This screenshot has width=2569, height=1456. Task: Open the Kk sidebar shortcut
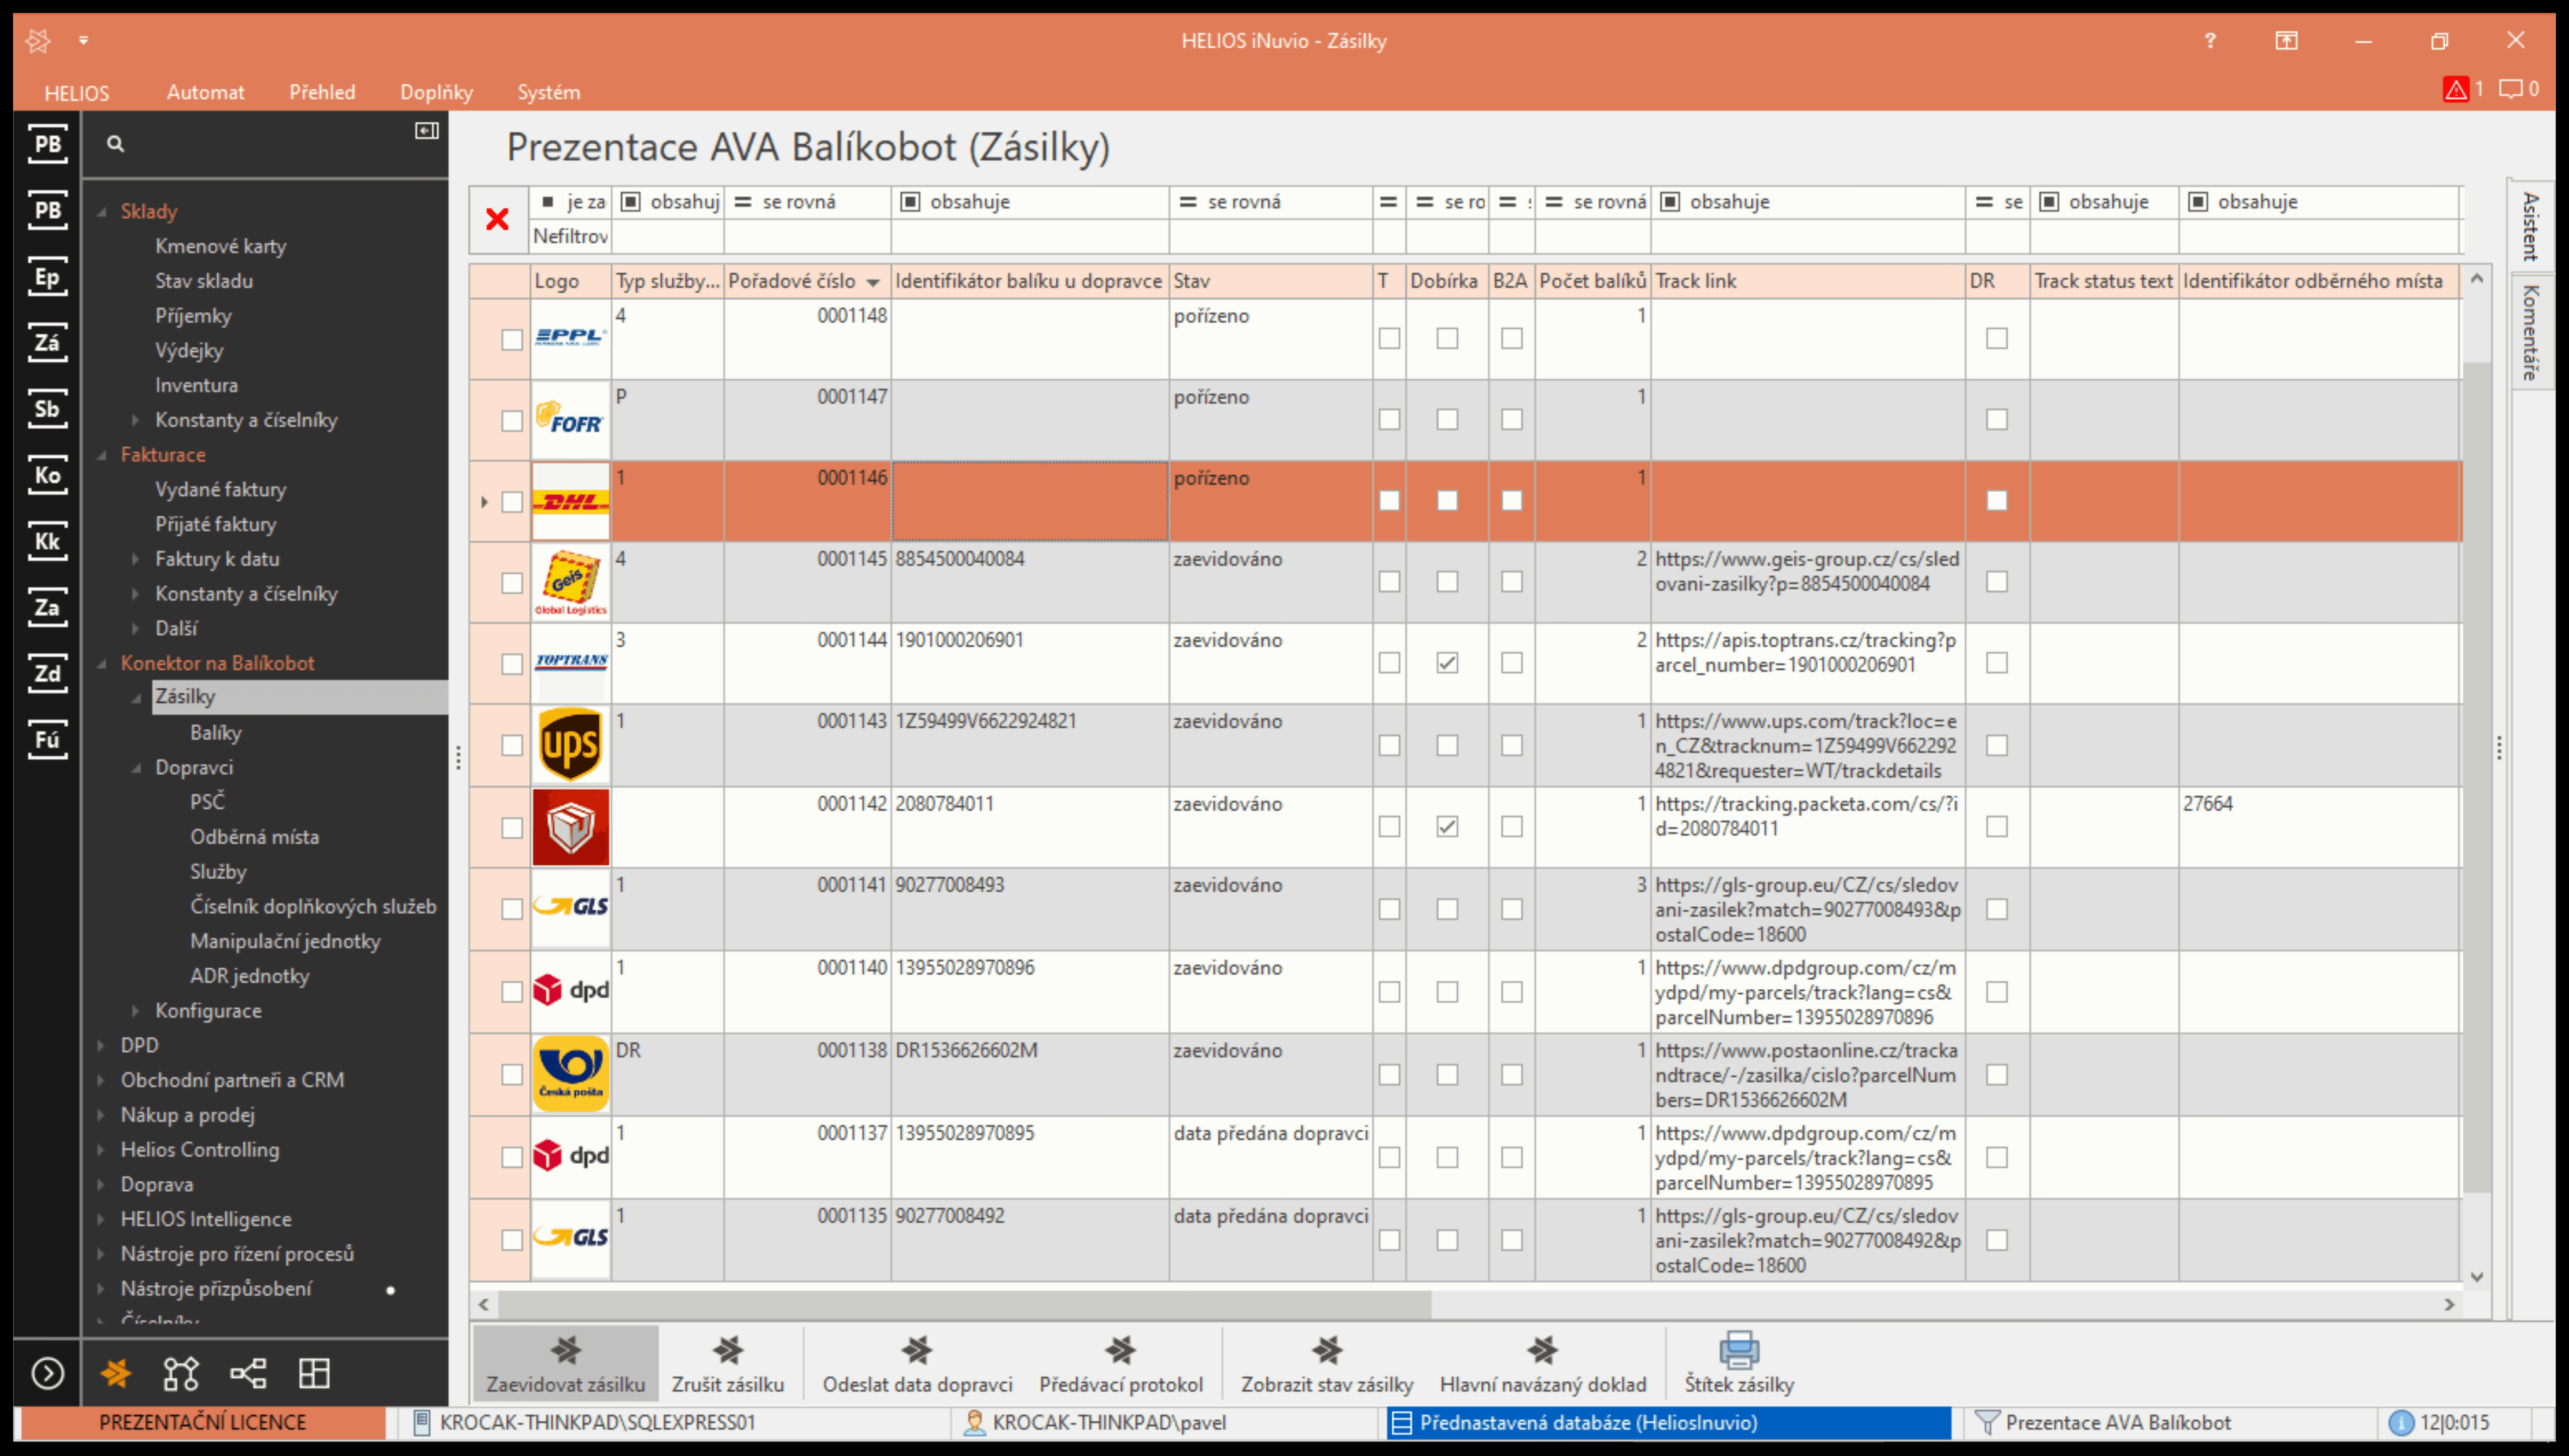pyautogui.click(x=47, y=541)
